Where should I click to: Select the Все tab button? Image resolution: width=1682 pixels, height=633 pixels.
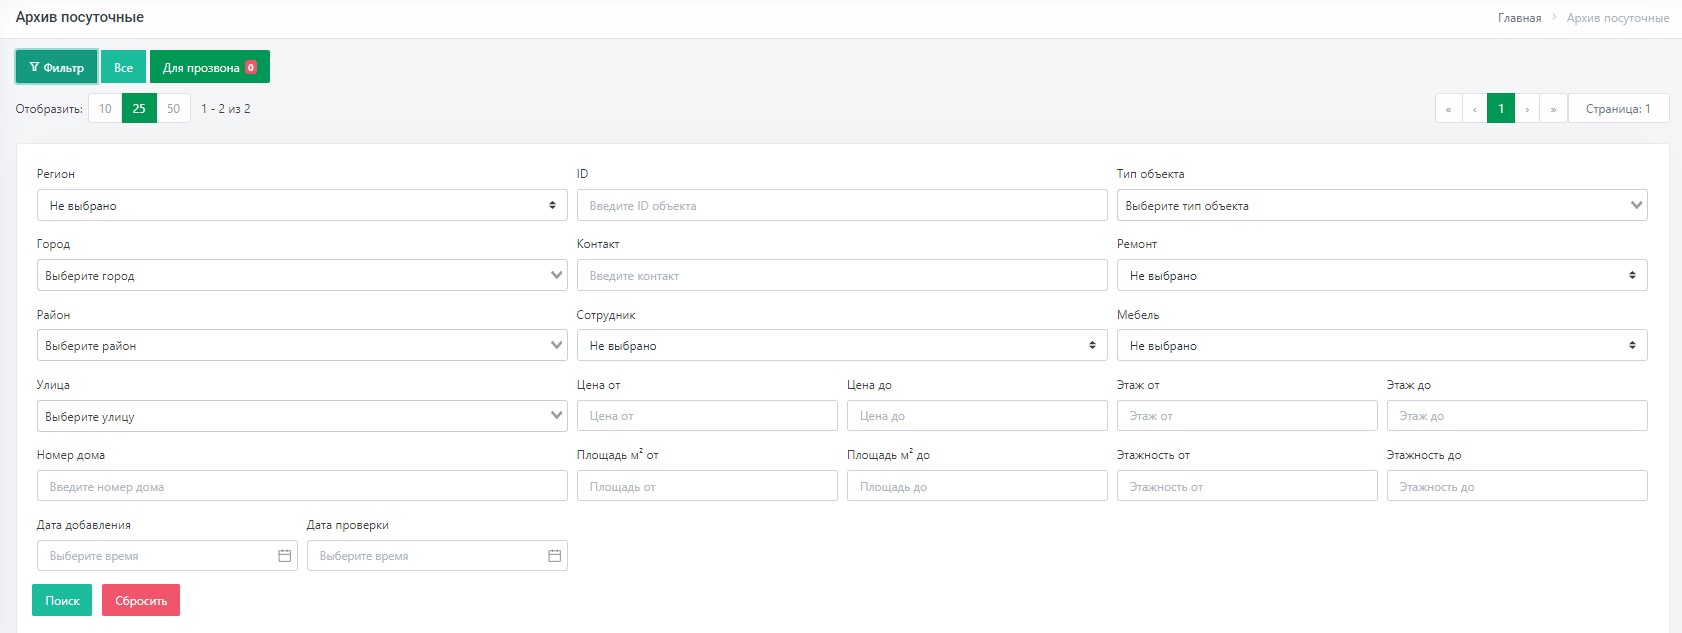123,67
